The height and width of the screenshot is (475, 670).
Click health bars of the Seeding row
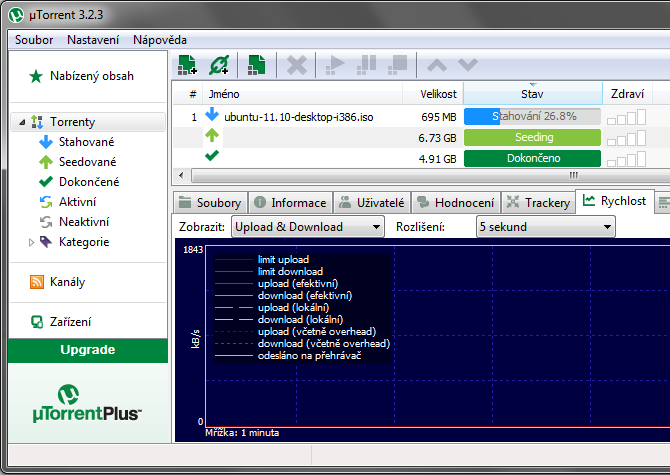[626, 138]
